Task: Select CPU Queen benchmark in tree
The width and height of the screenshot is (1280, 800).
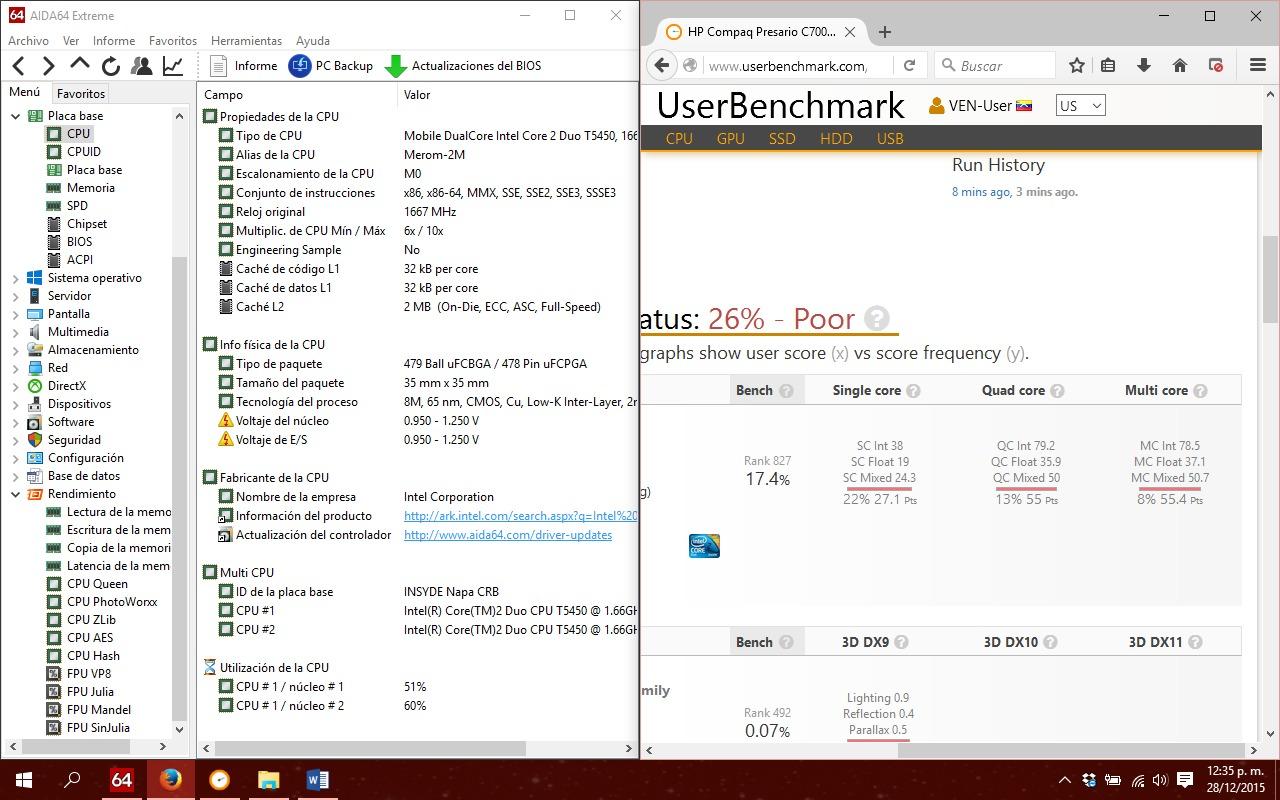Action: click(x=97, y=584)
